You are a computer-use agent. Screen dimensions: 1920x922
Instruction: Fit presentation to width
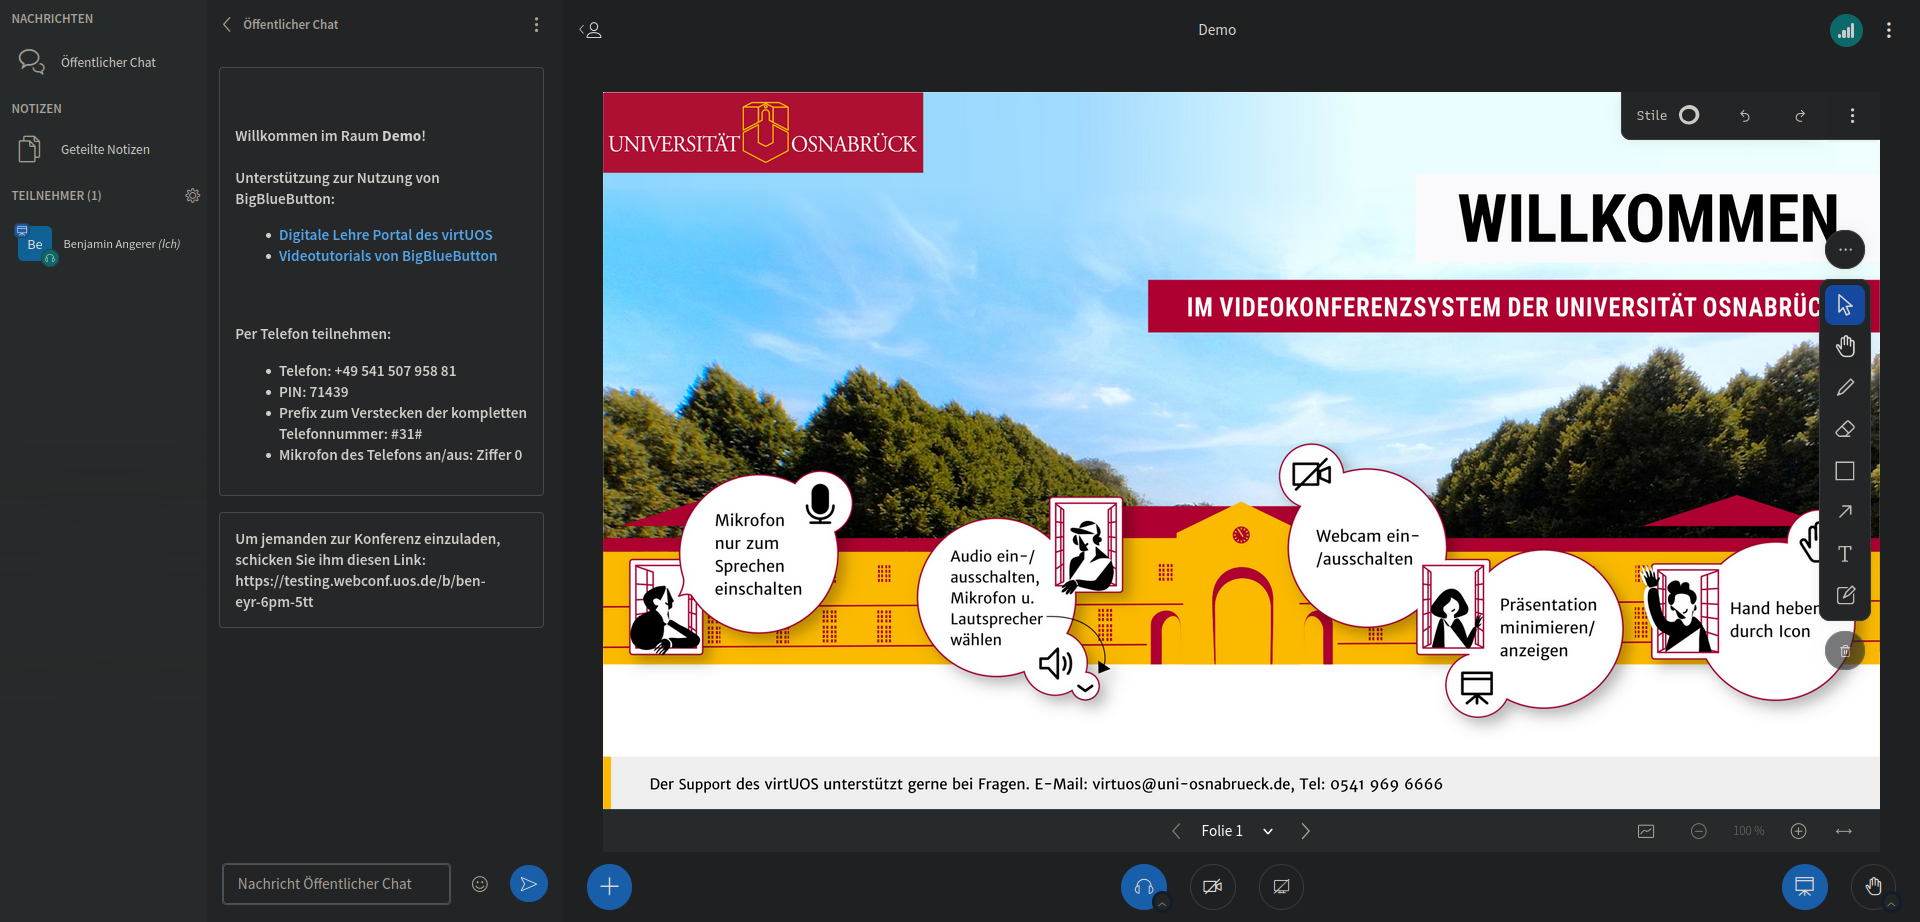(x=1844, y=831)
